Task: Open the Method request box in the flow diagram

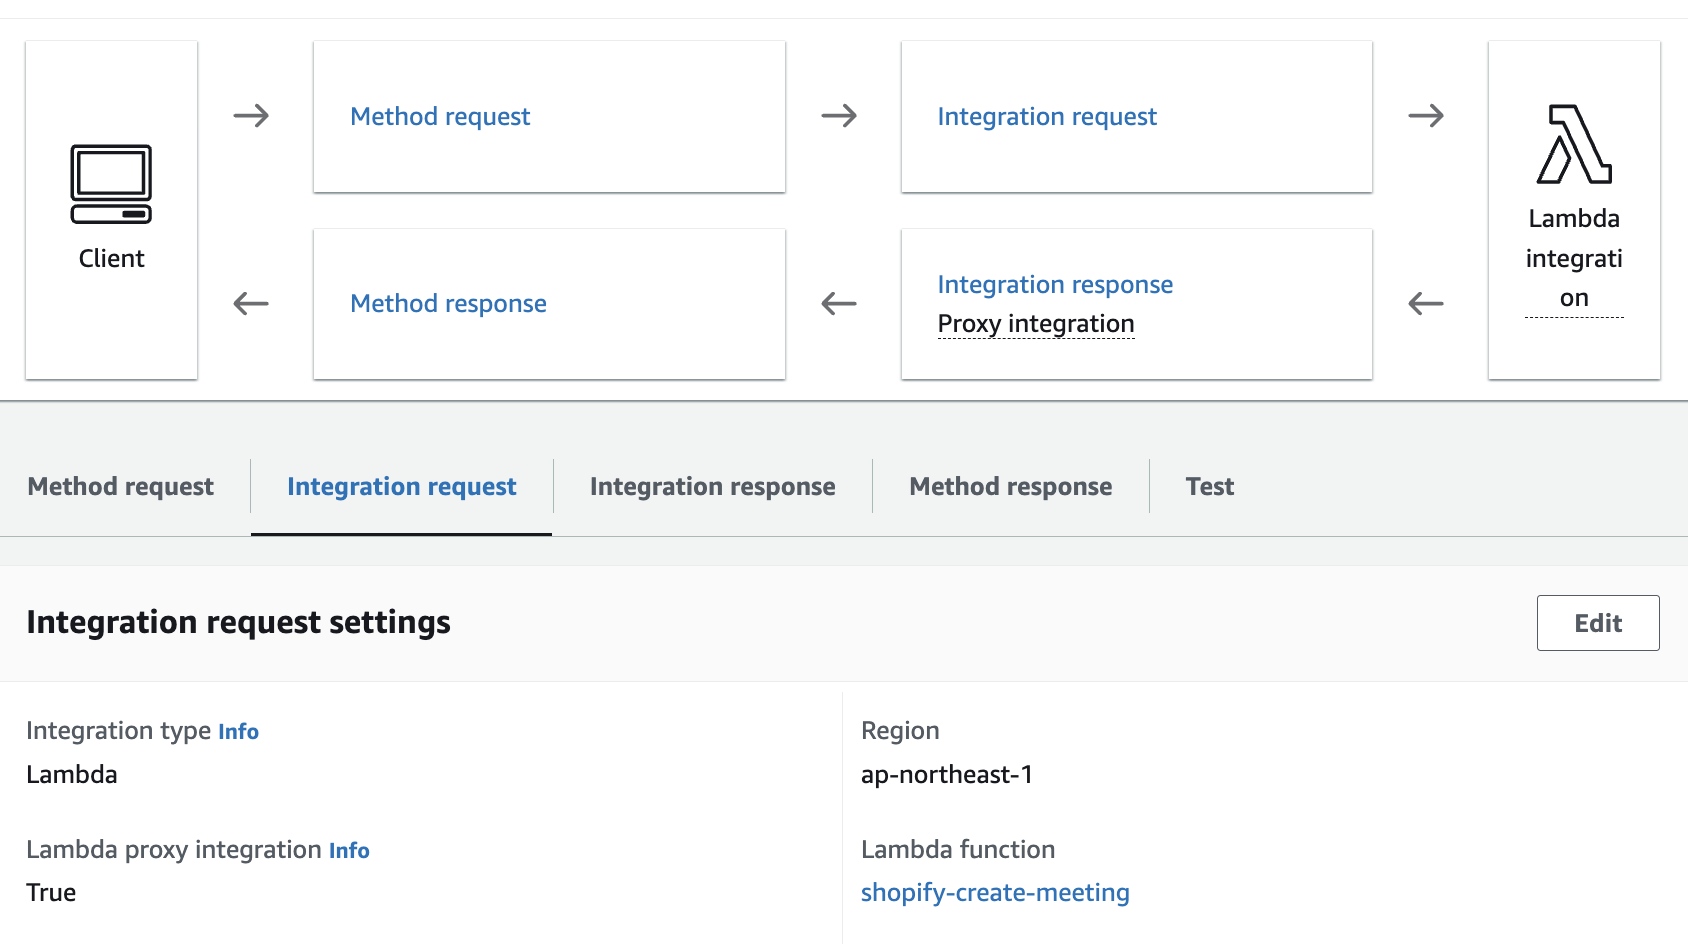Action: point(440,117)
